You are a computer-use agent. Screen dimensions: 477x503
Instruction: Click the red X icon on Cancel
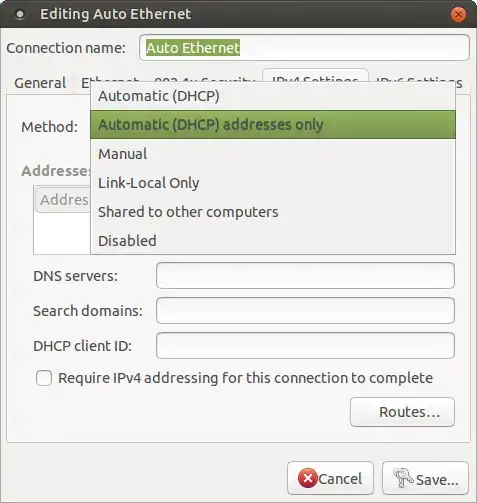(307, 478)
